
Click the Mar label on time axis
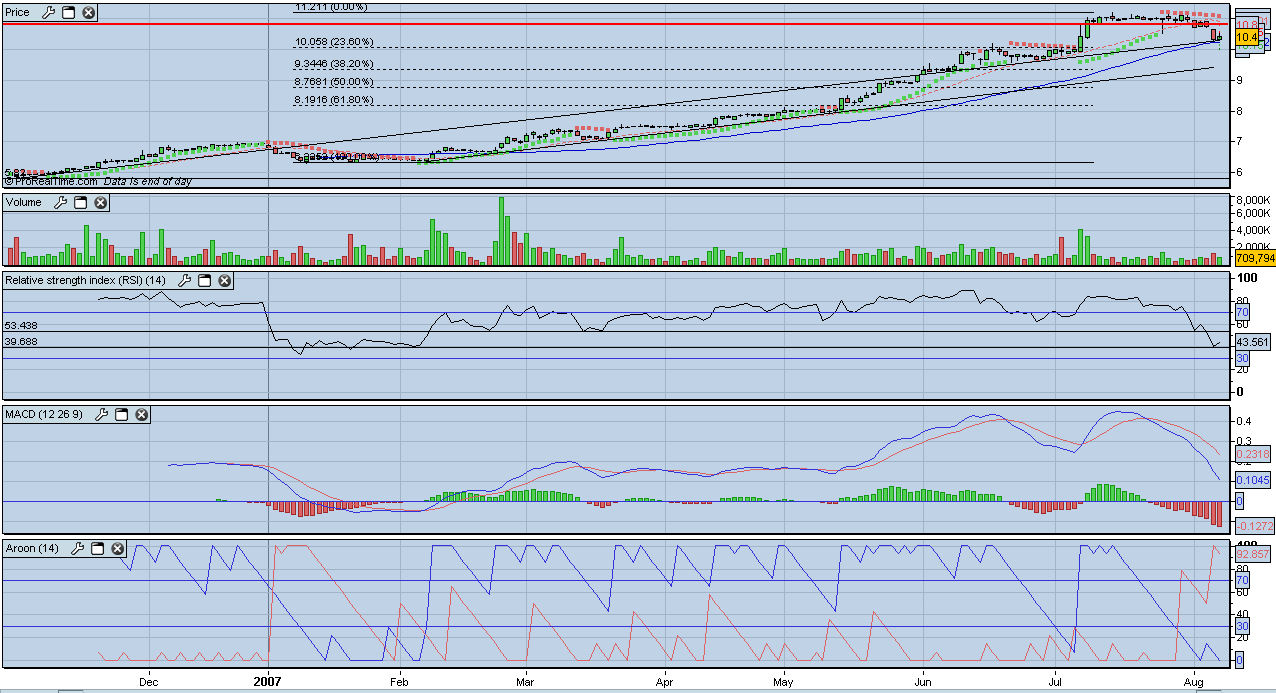click(527, 683)
